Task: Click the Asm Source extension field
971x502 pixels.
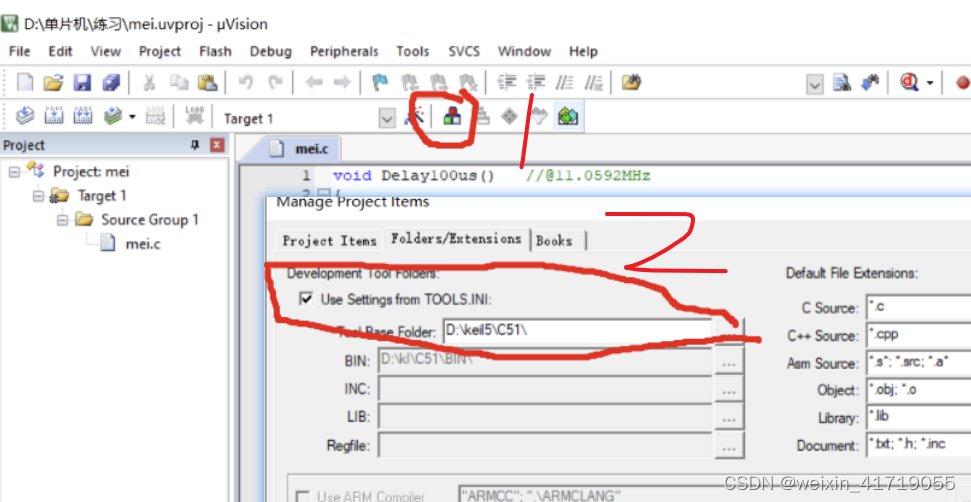Action: [x=918, y=363]
